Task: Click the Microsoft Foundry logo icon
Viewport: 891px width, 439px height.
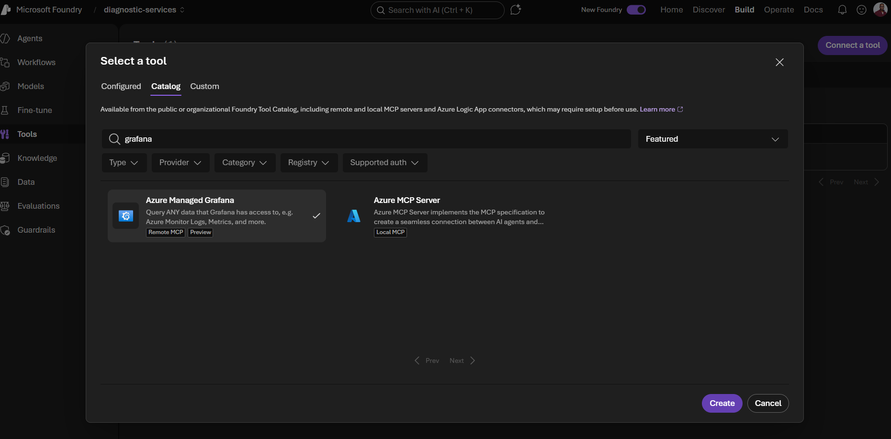Action: (6, 10)
